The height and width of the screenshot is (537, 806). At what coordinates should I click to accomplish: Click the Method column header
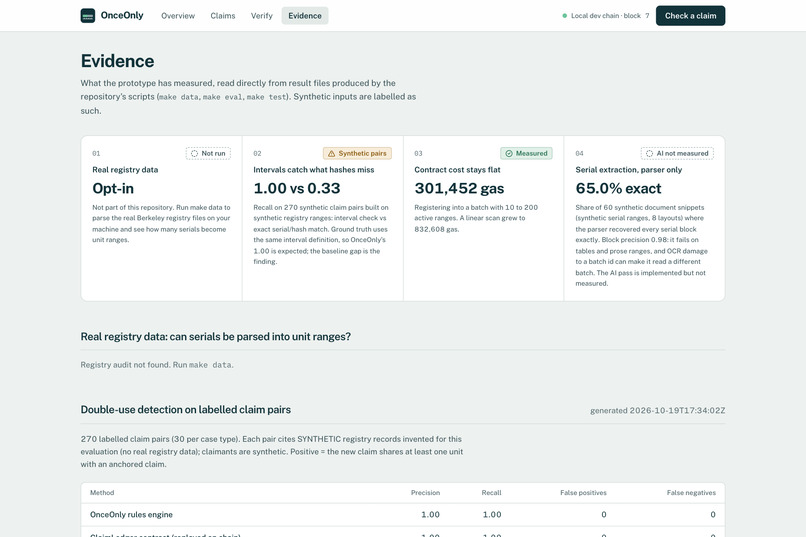tap(102, 493)
